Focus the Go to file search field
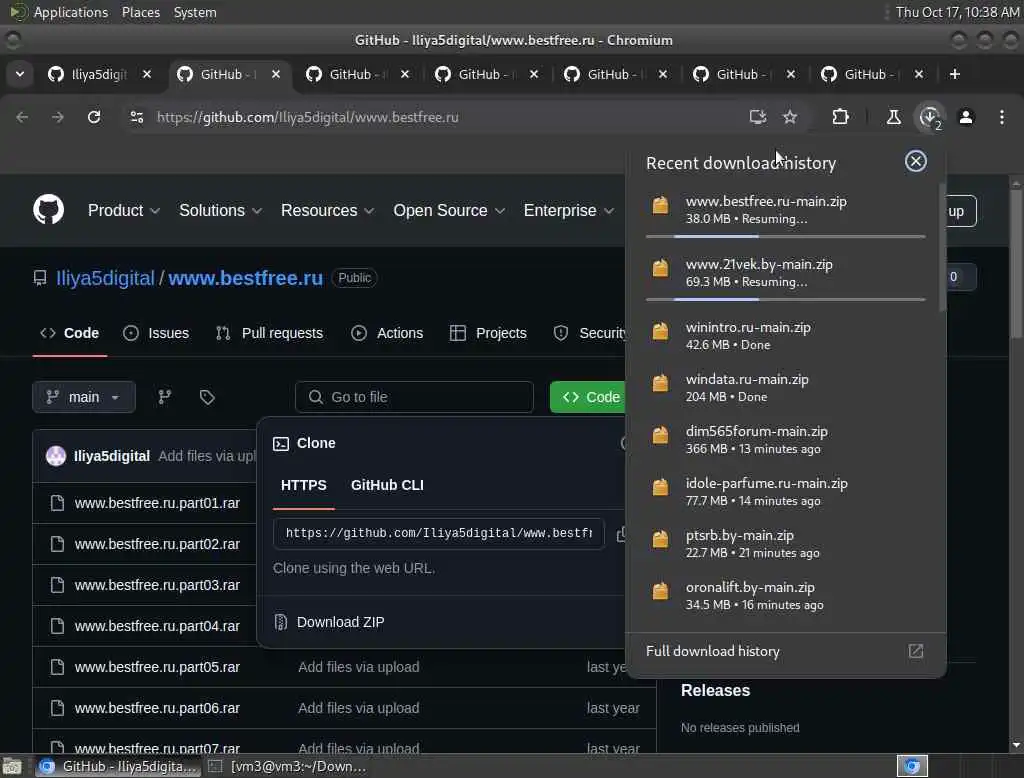The width and height of the screenshot is (1024, 778). click(x=414, y=397)
